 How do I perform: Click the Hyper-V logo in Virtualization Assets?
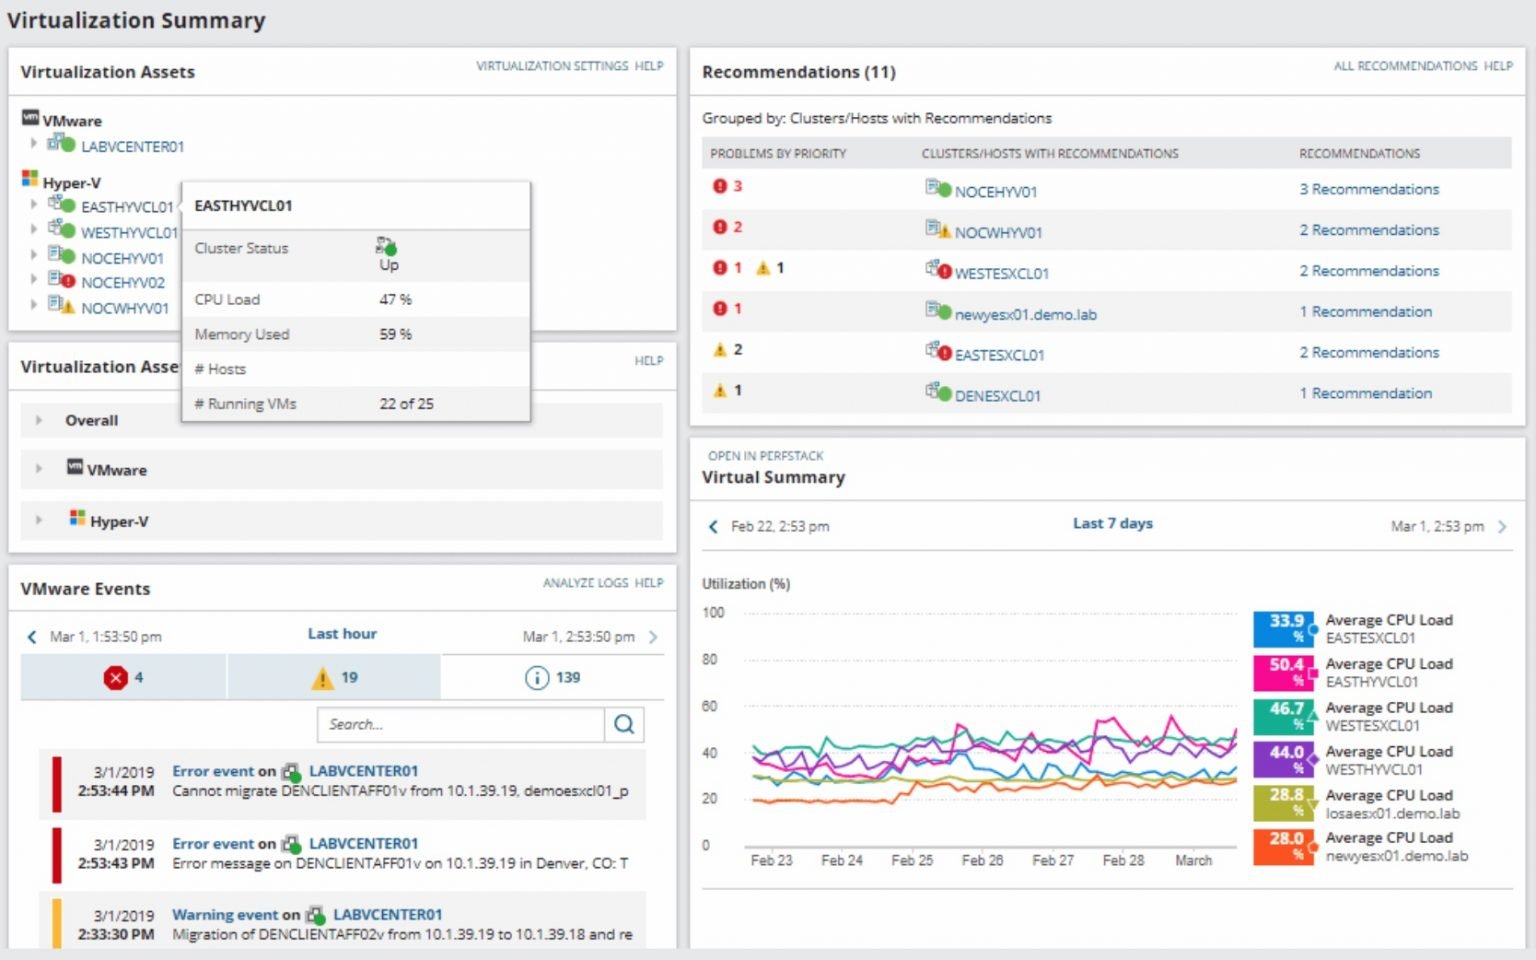(x=29, y=179)
